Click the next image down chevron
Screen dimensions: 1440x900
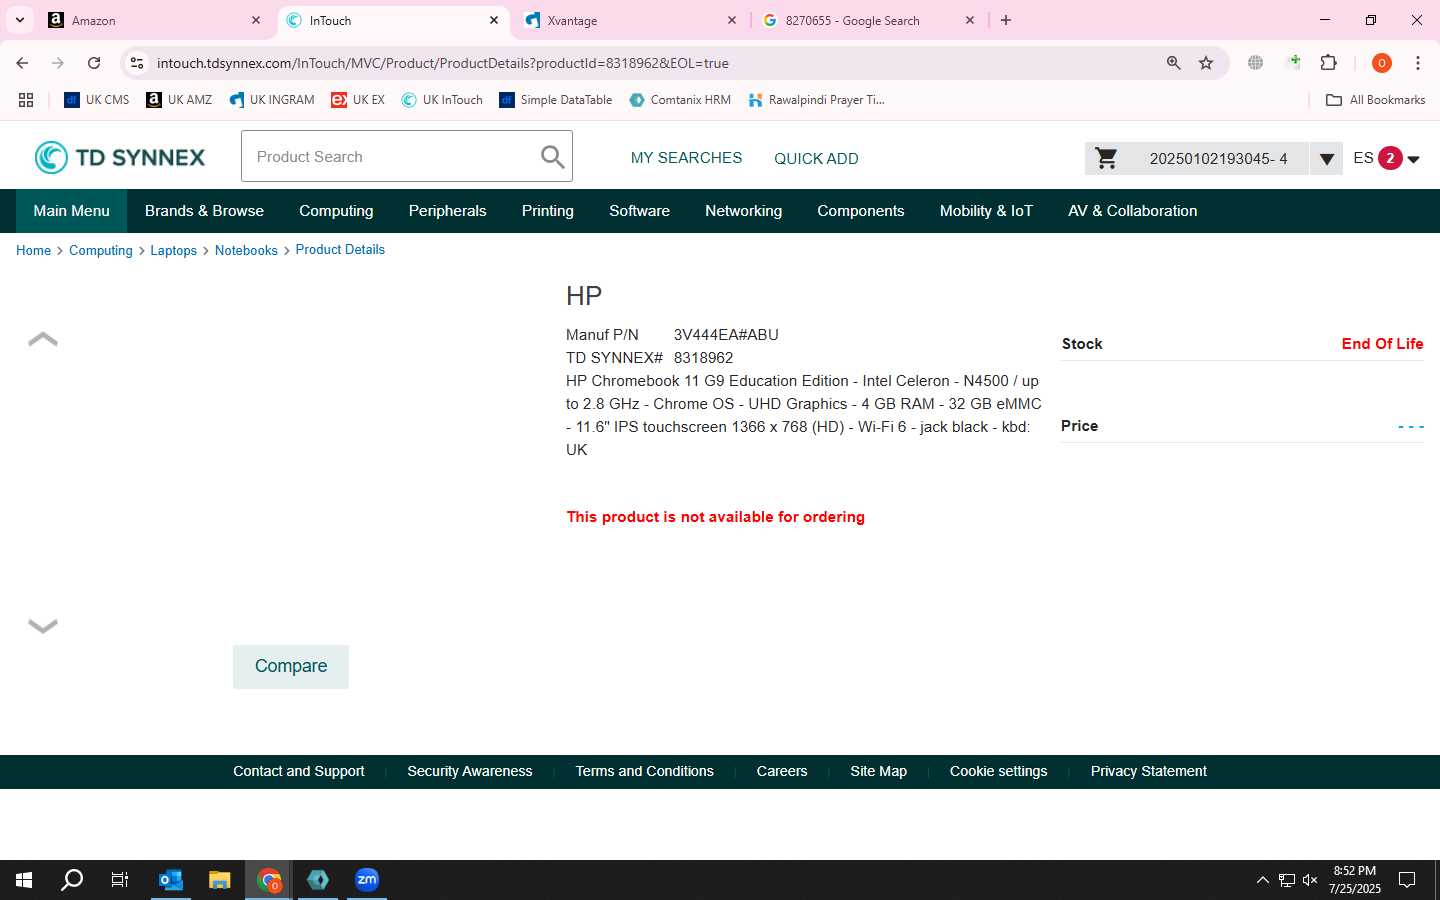click(x=43, y=626)
